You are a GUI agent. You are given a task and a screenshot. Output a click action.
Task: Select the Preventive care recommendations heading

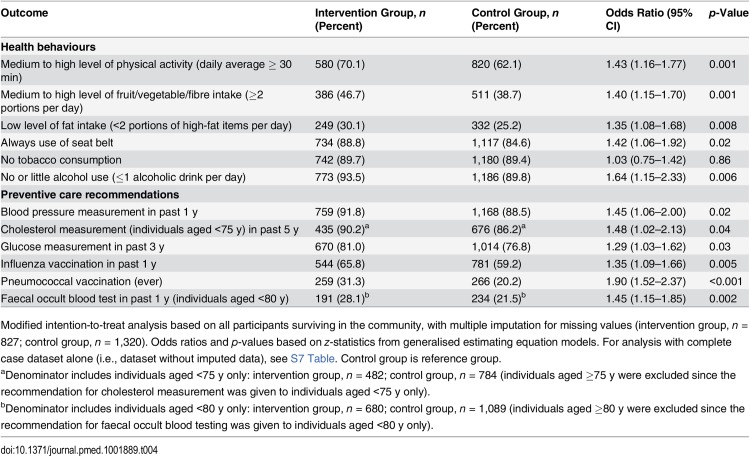(90, 195)
